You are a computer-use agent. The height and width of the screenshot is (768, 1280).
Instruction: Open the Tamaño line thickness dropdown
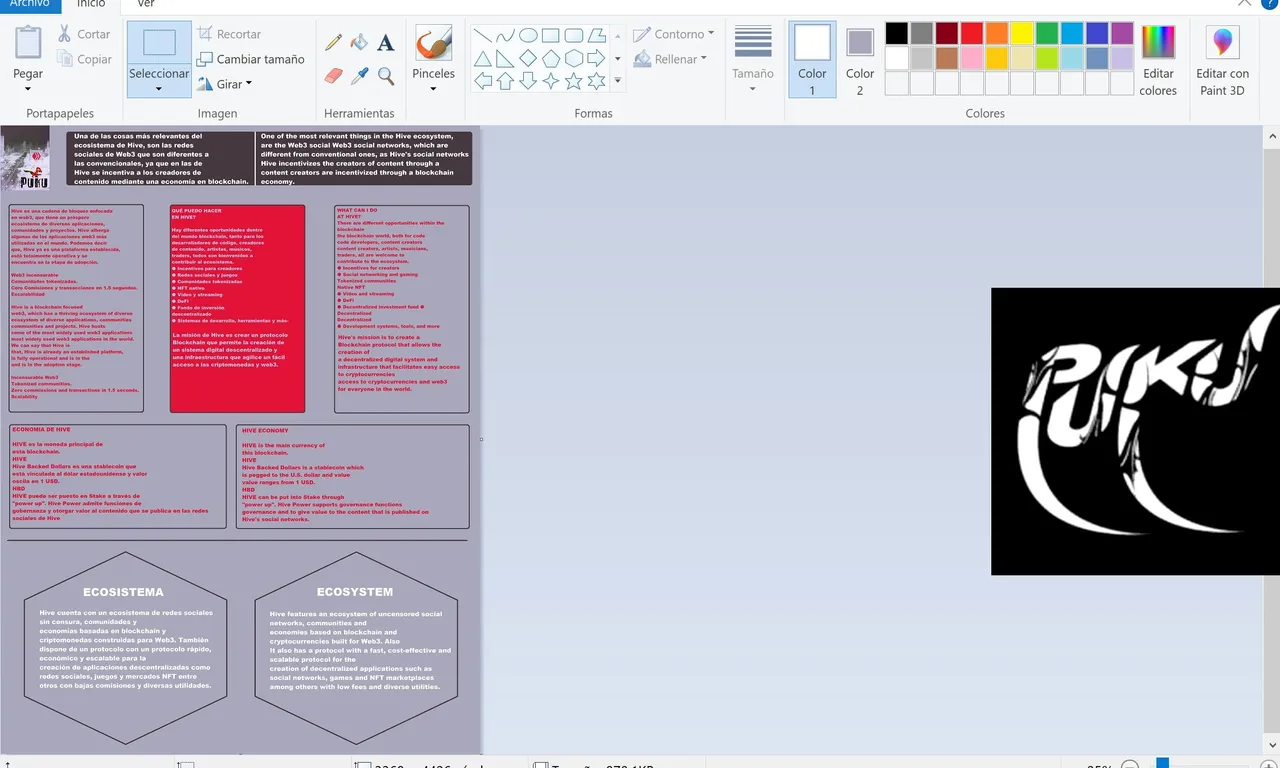pyautogui.click(x=753, y=60)
